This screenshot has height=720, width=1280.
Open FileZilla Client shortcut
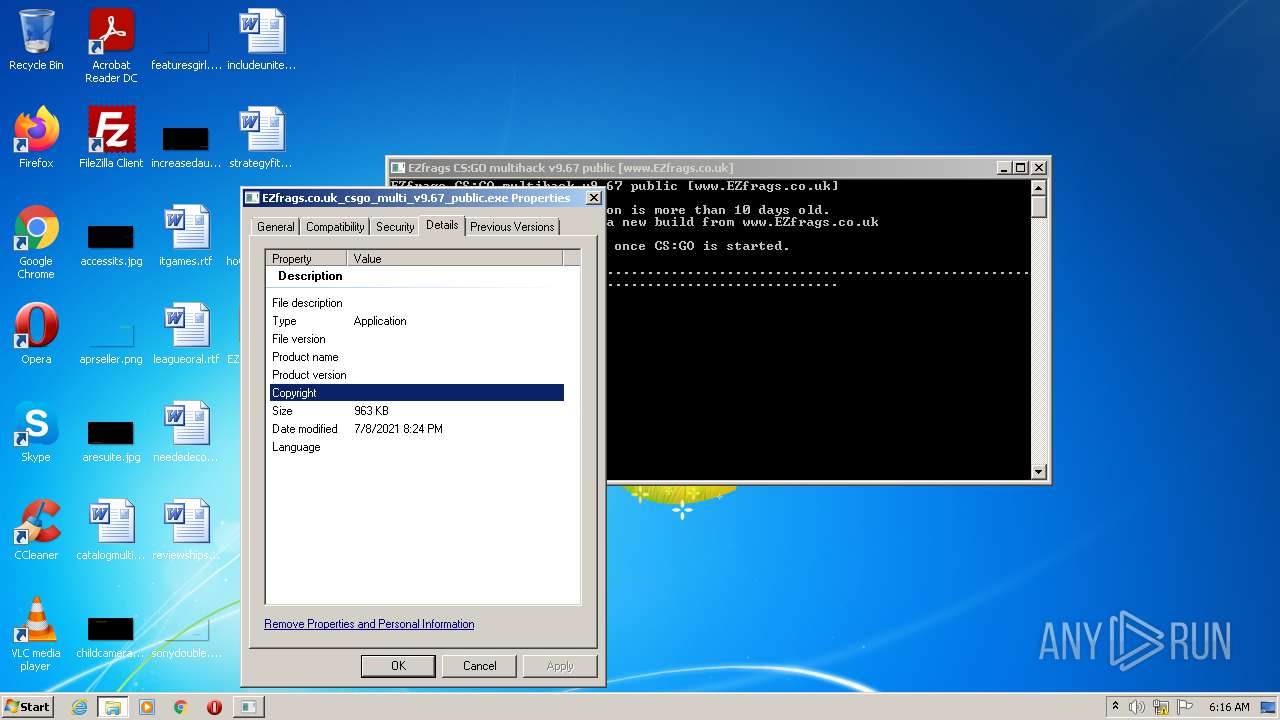click(111, 138)
